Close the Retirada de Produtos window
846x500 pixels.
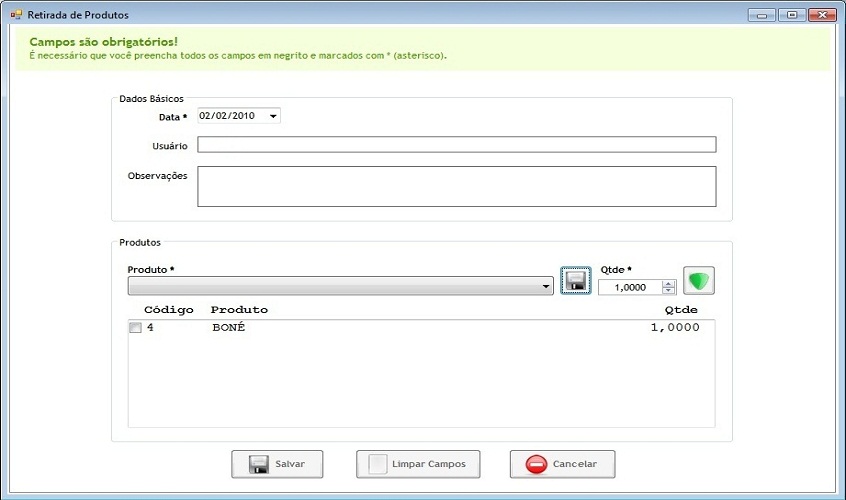(822, 15)
